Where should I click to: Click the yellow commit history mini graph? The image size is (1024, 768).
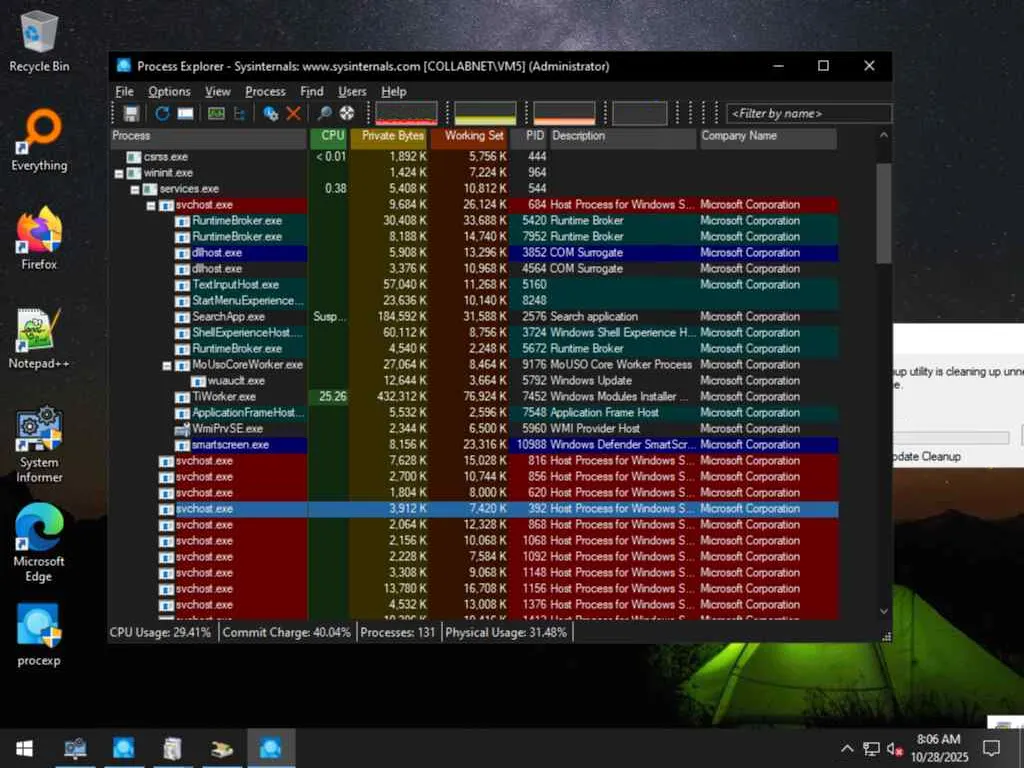tap(485, 113)
